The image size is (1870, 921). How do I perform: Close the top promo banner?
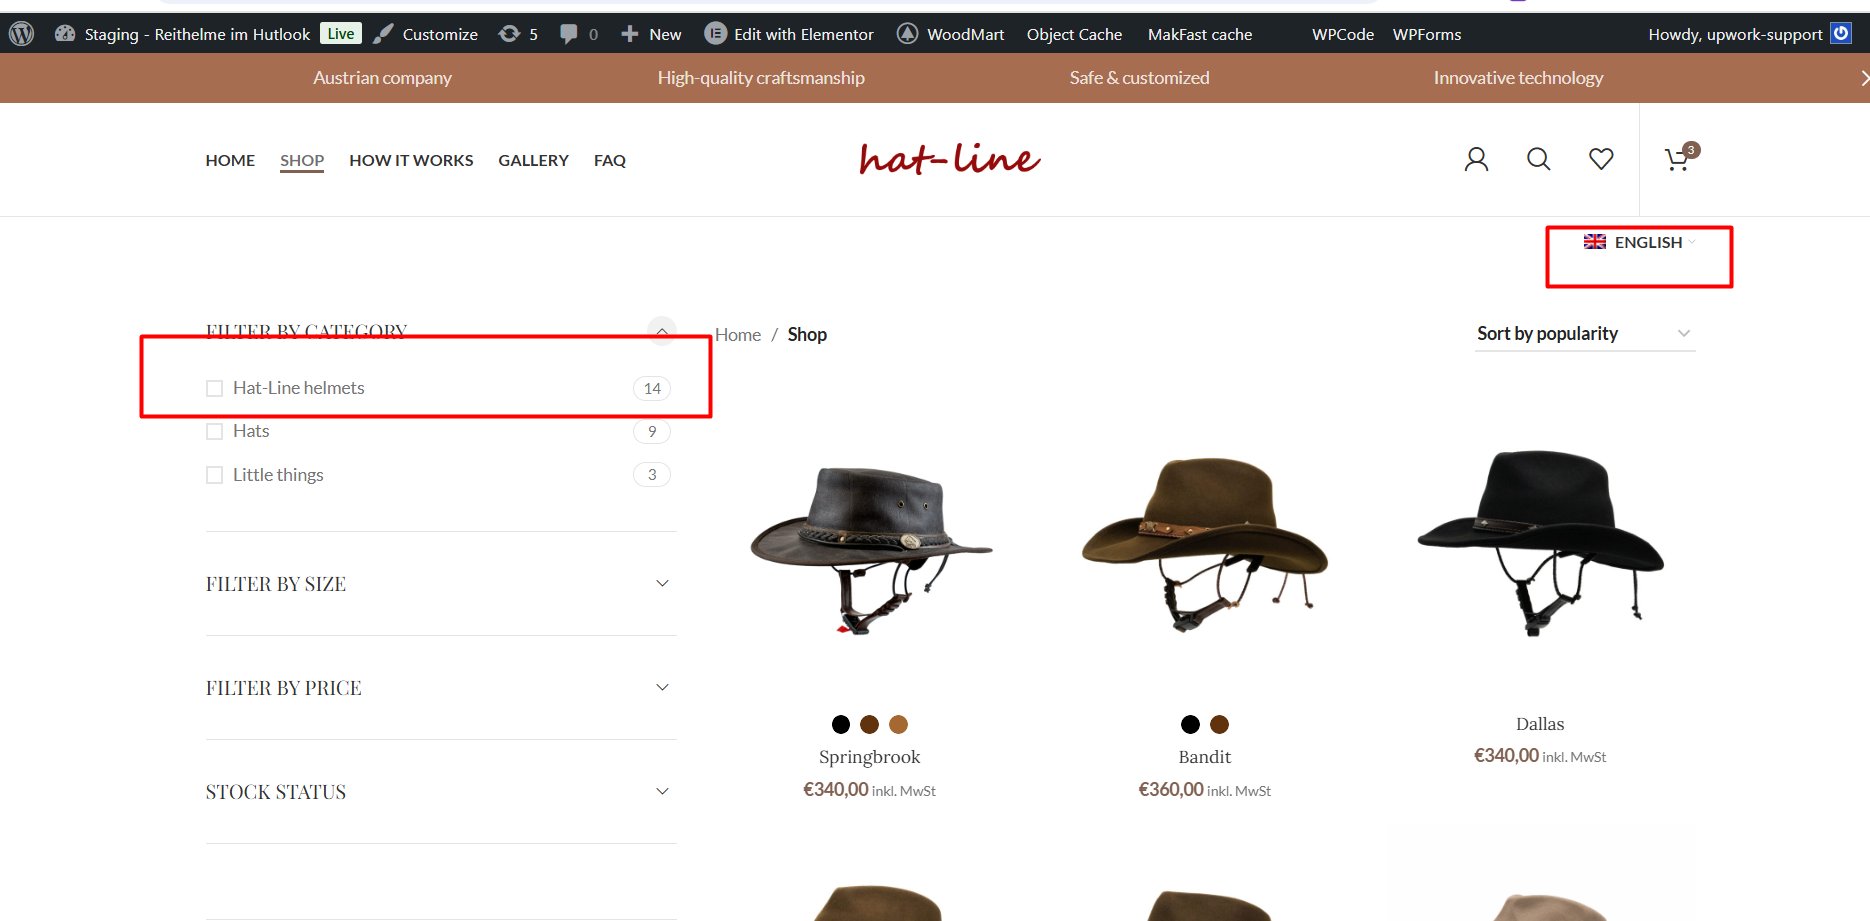[x=1863, y=78]
